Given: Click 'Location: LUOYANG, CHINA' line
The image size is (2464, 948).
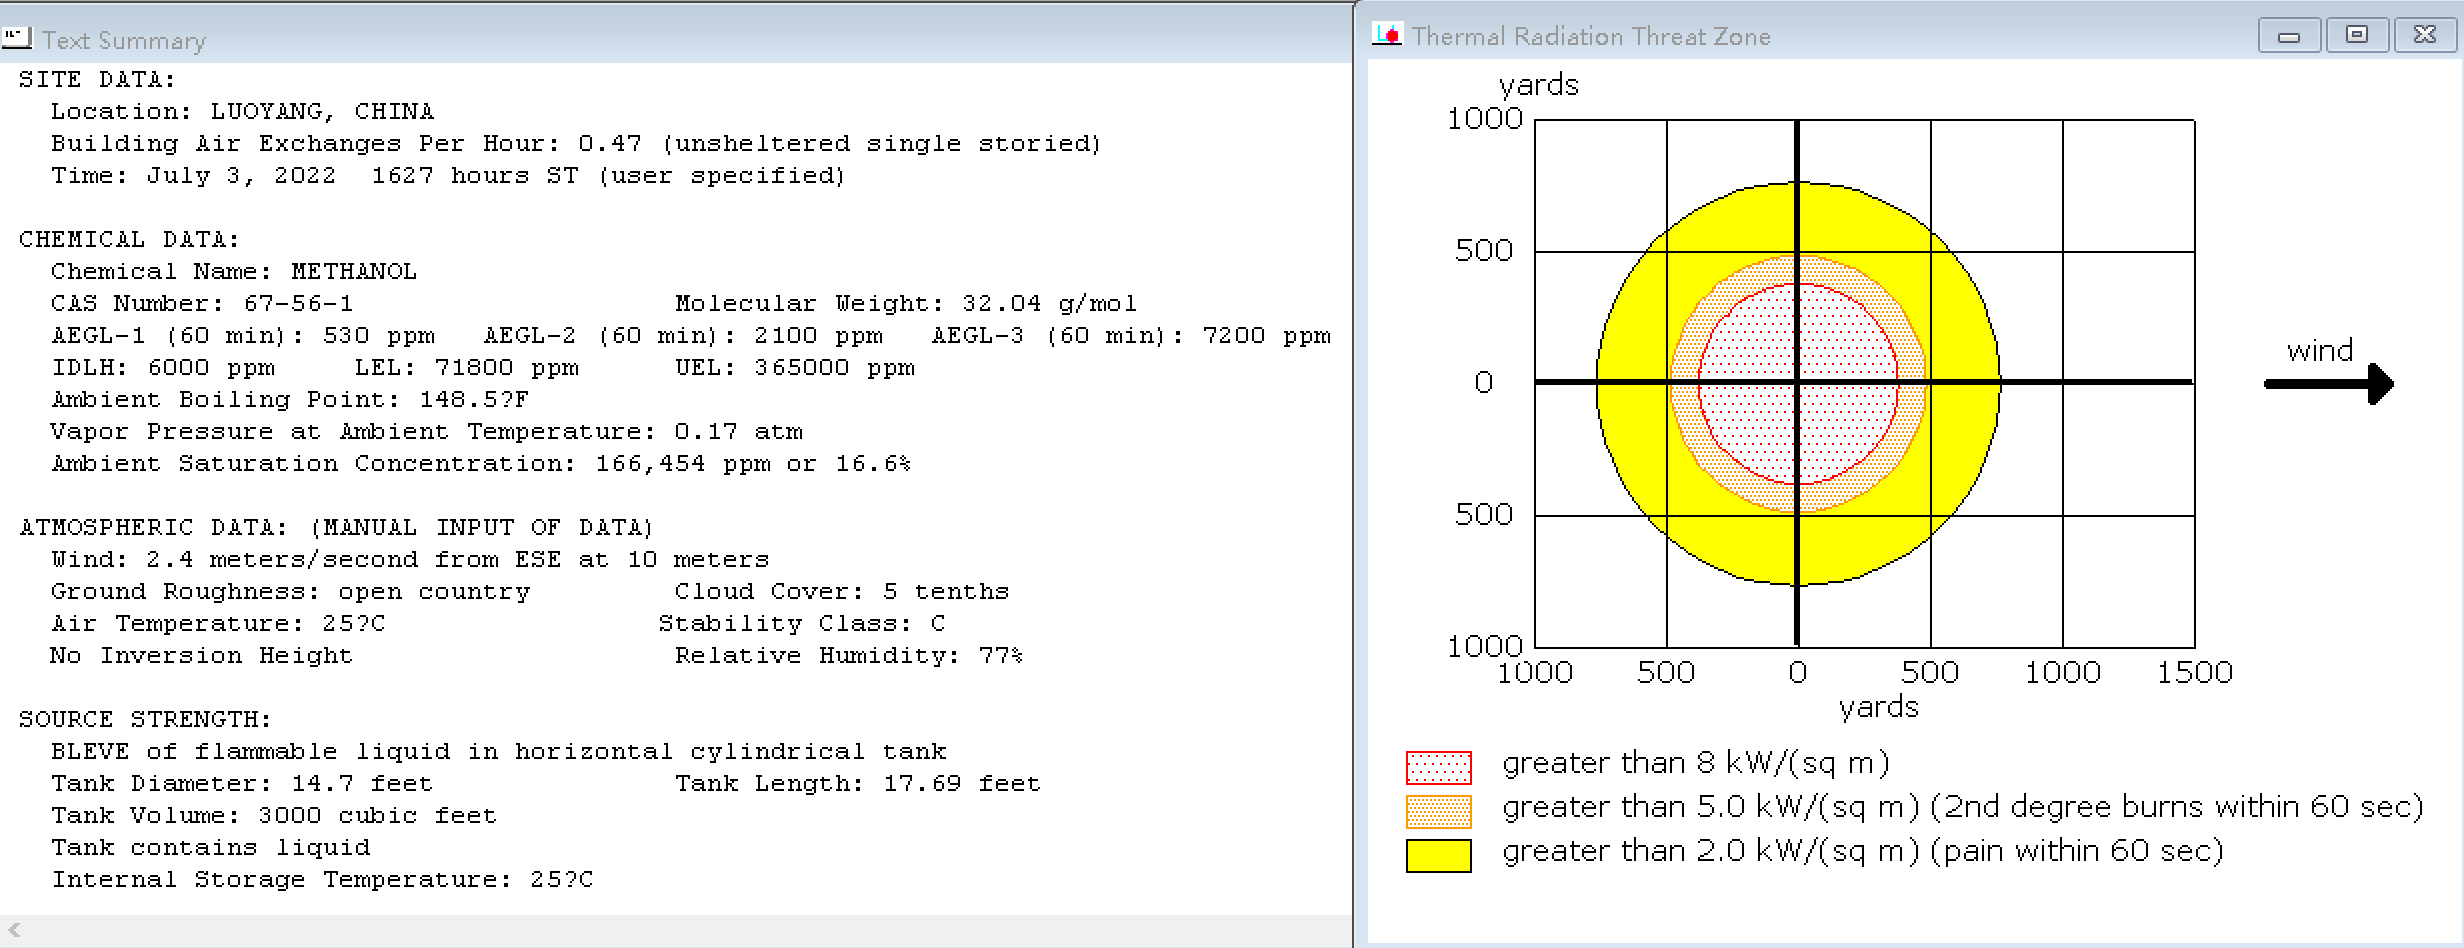Looking at the screenshot, I should tap(243, 111).
